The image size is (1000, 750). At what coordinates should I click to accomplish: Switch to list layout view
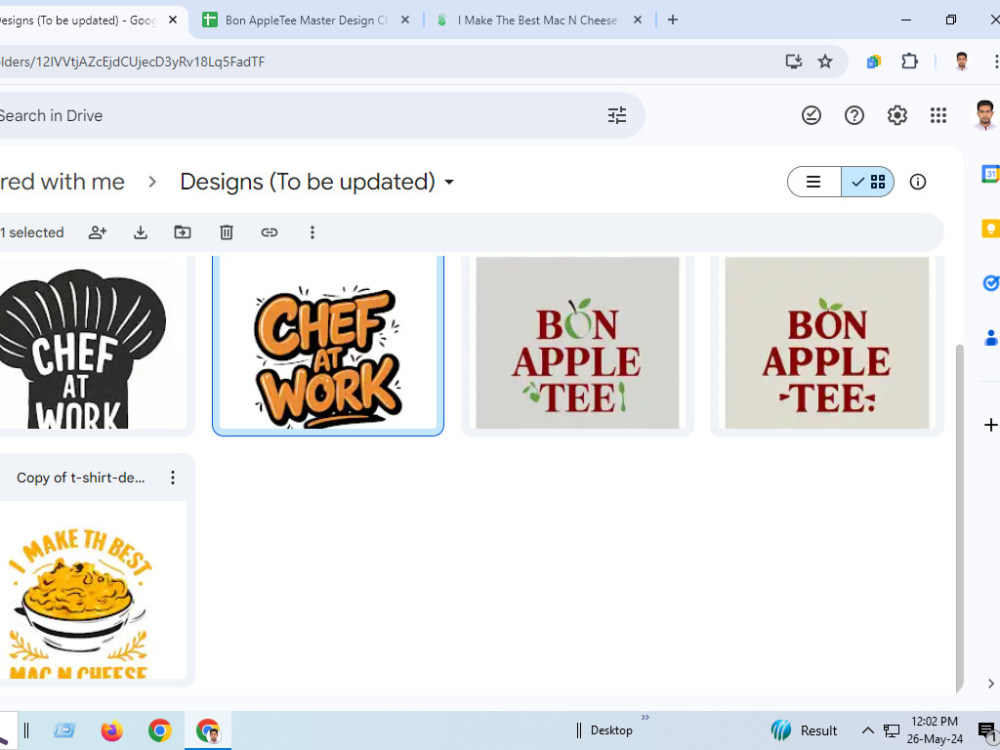tap(814, 182)
